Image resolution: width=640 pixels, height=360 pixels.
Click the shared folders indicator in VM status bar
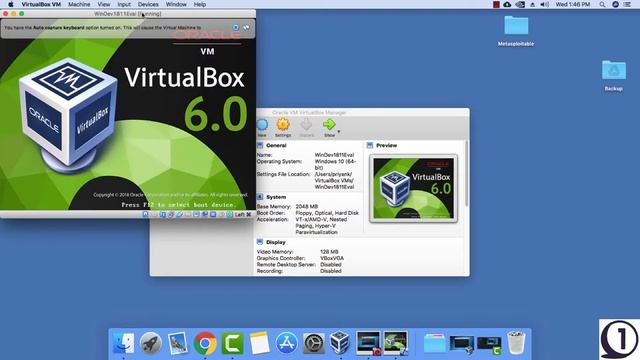188,214
